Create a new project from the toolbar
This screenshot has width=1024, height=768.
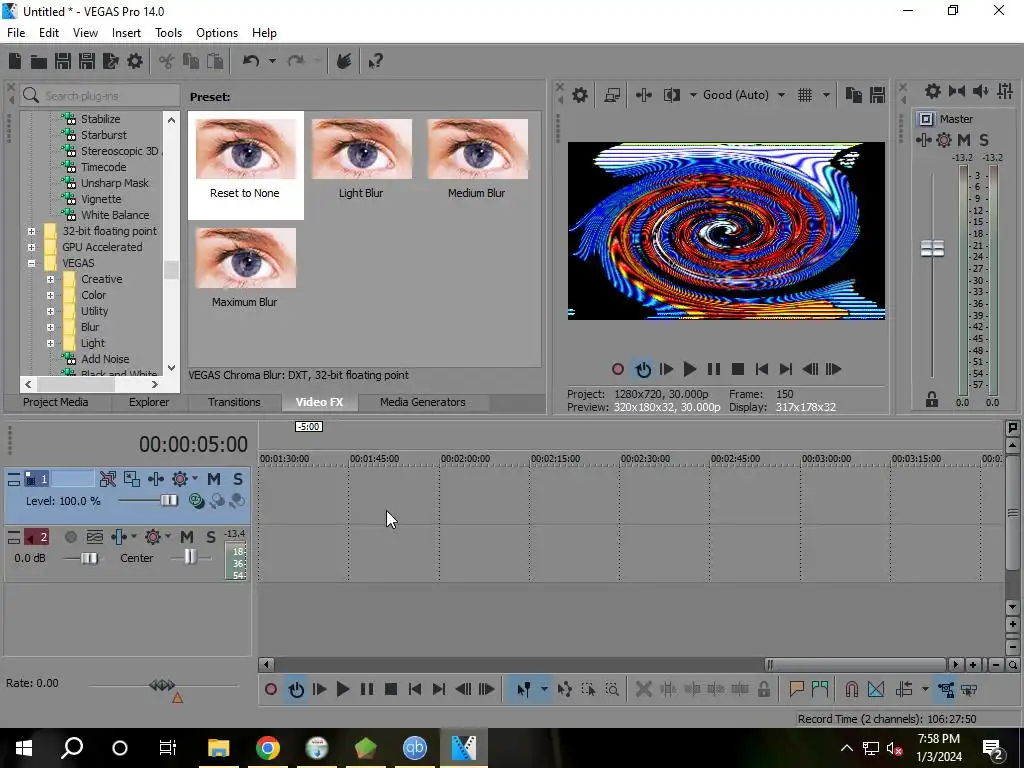15,61
